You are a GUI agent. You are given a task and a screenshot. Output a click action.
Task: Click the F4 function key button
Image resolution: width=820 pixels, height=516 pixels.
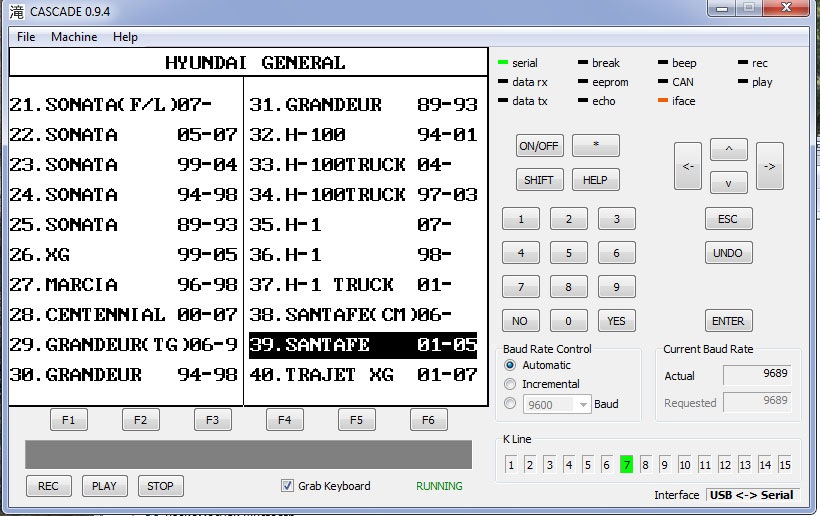[284, 420]
